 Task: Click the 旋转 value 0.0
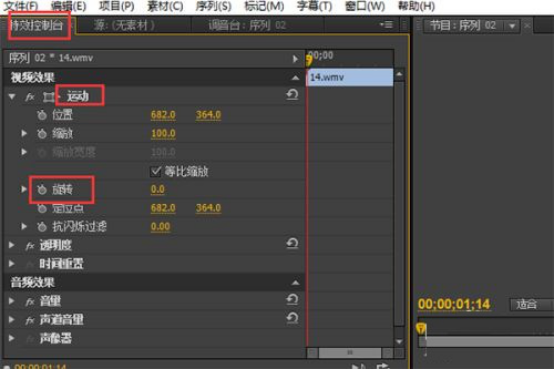(x=158, y=189)
